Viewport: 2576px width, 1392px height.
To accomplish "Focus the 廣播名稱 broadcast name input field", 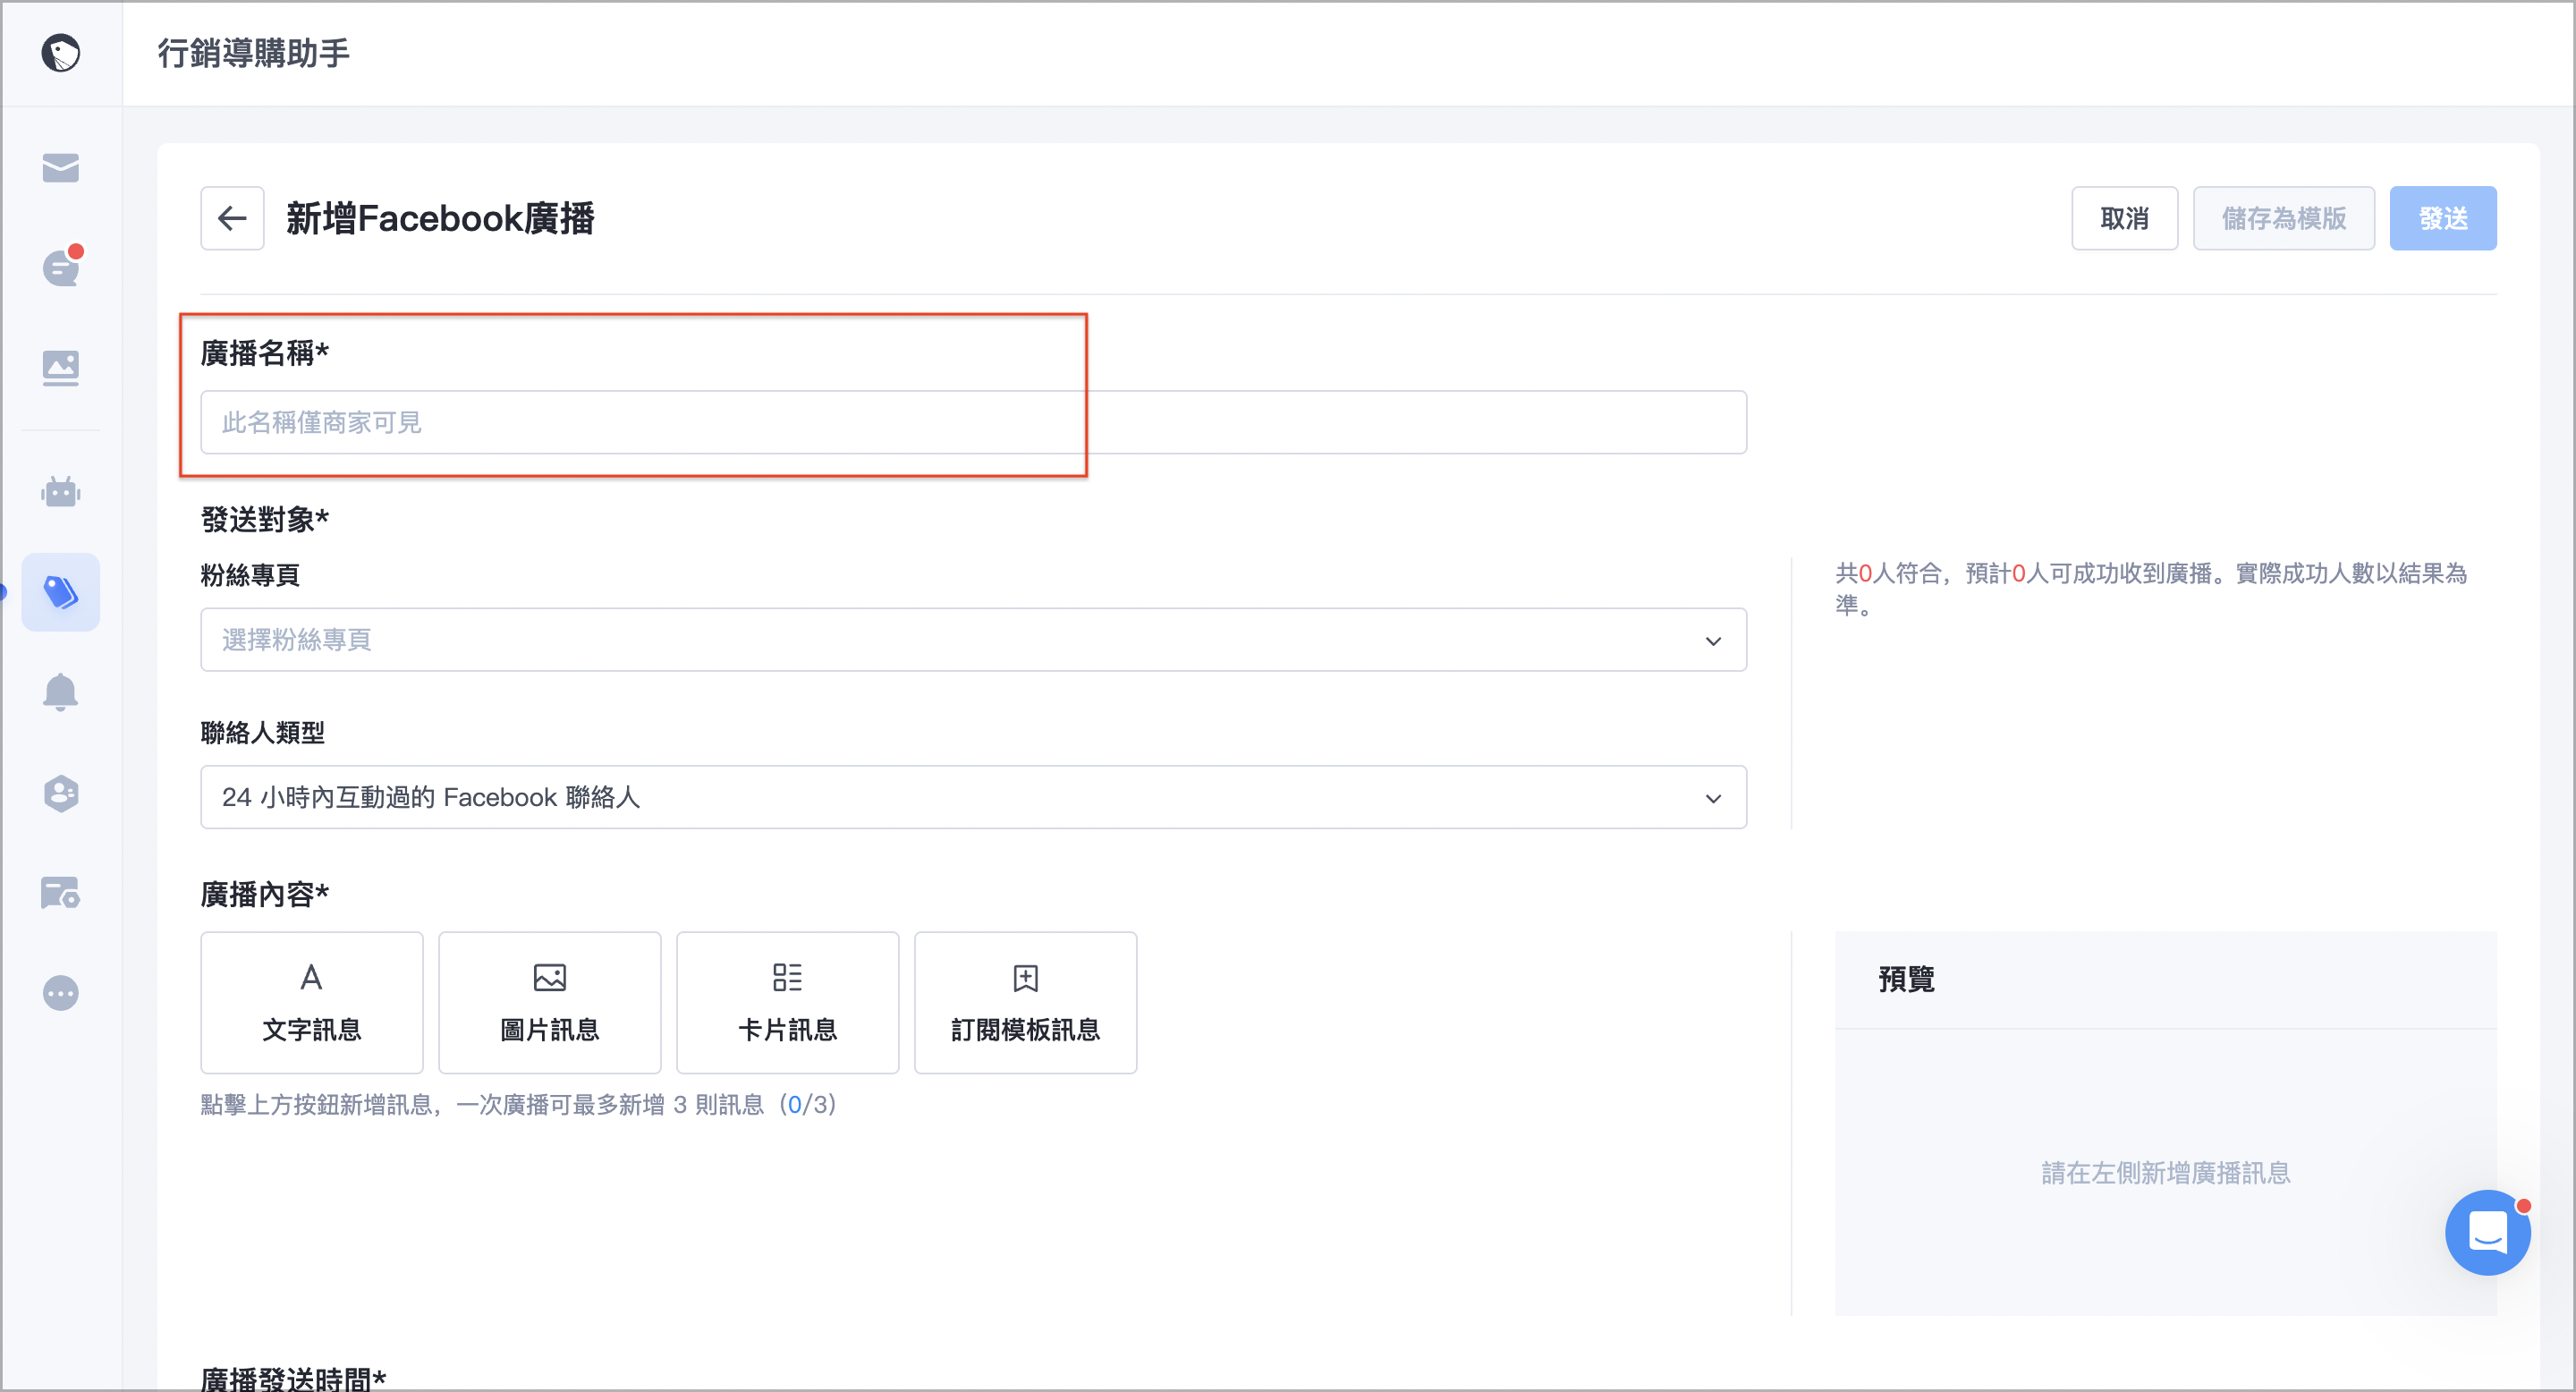I will [974, 422].
